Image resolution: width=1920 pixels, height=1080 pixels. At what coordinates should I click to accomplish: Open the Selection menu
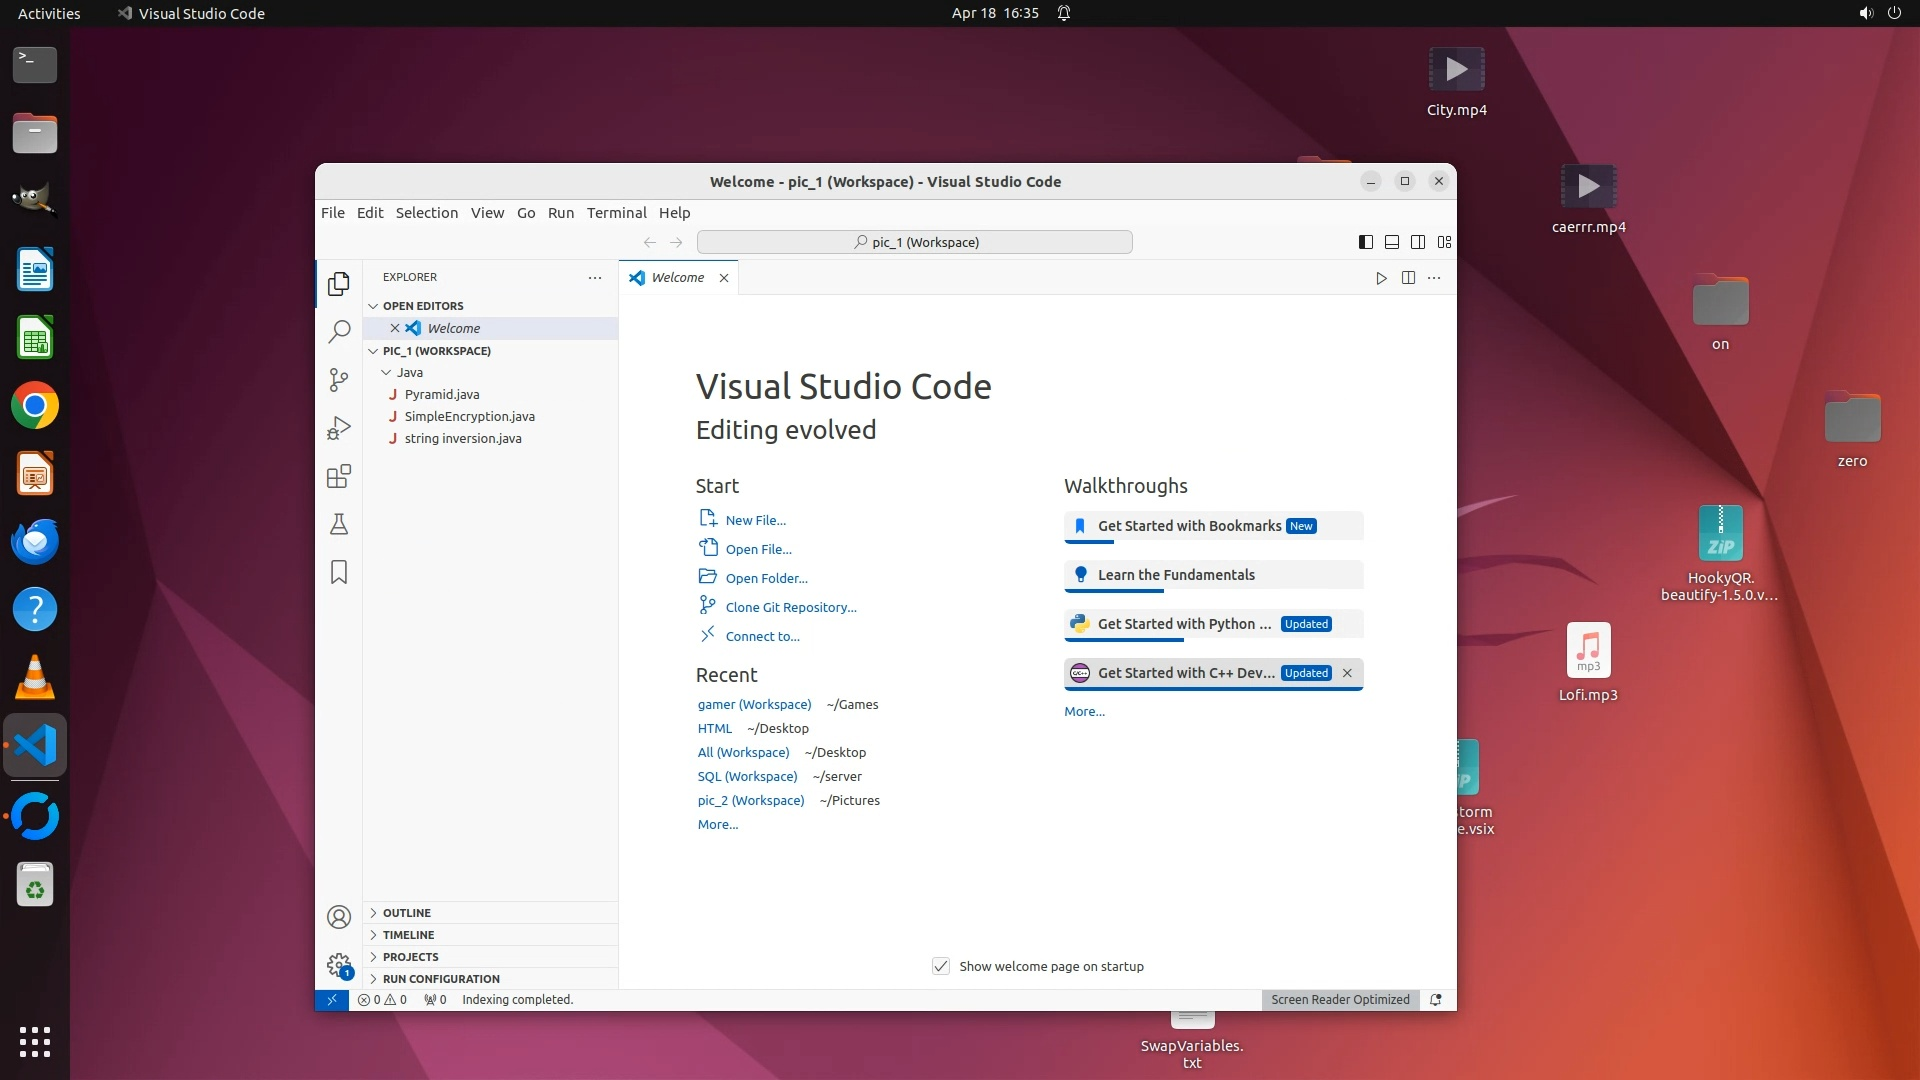426,213
